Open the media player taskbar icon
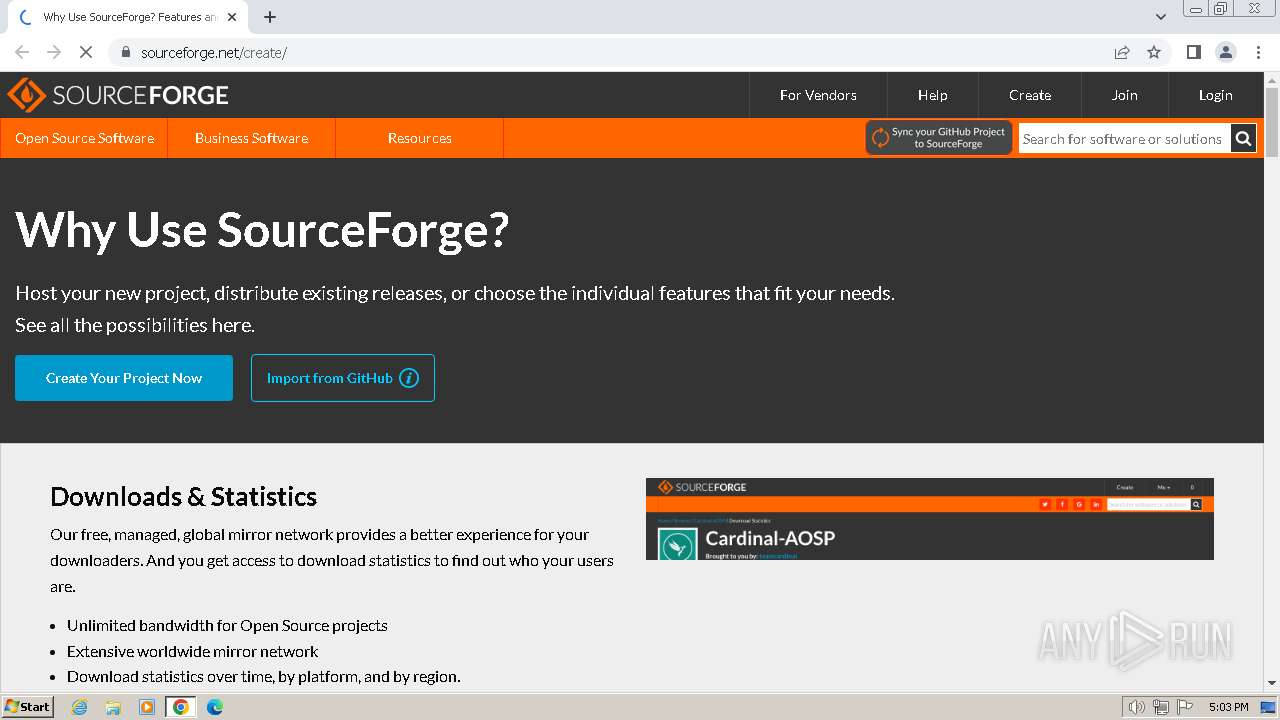 point(147,707)
